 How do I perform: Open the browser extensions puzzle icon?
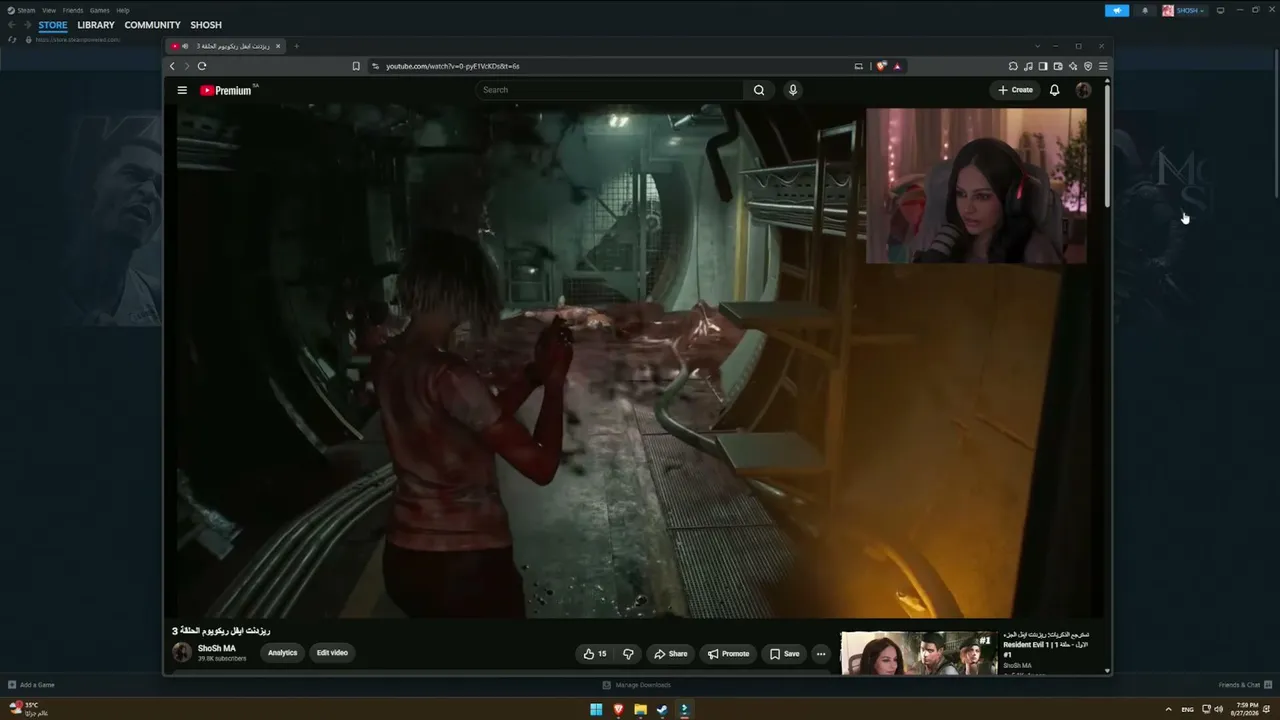point(1013,66)
